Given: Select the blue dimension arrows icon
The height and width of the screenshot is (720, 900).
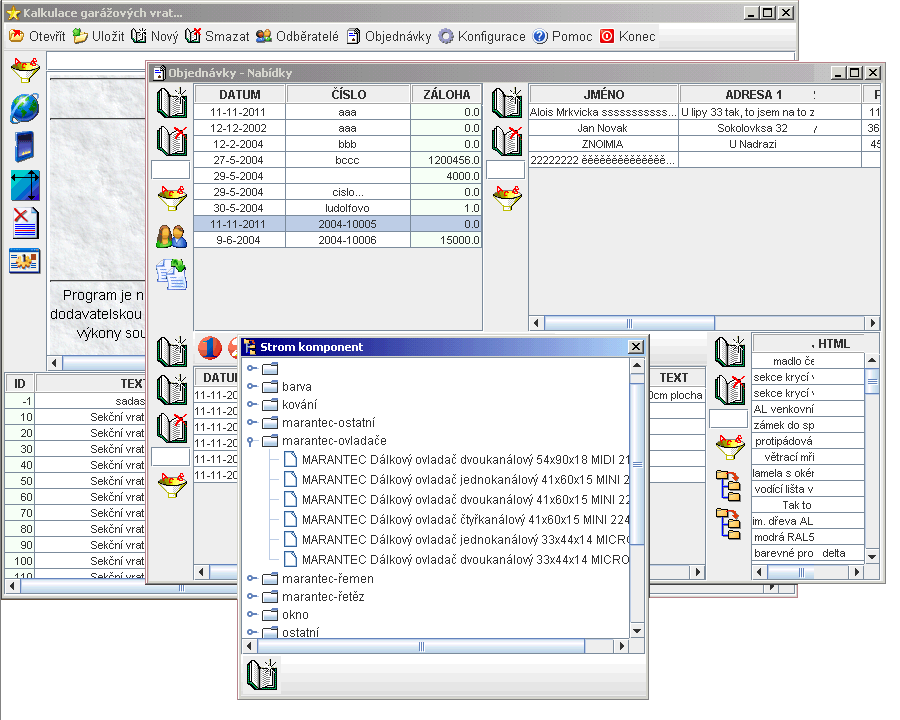Looking at the screenshot, I should click(25, 185).
